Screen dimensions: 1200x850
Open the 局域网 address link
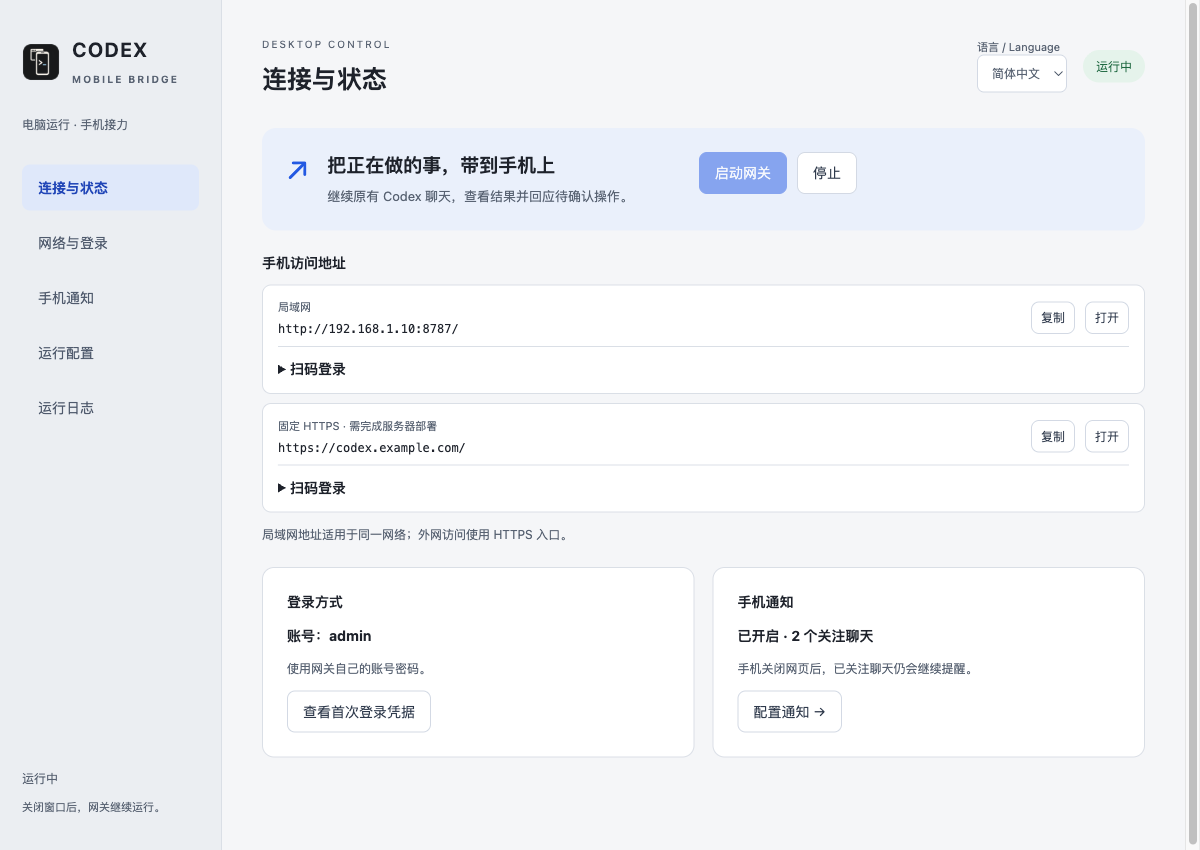tap(1107, 318)
